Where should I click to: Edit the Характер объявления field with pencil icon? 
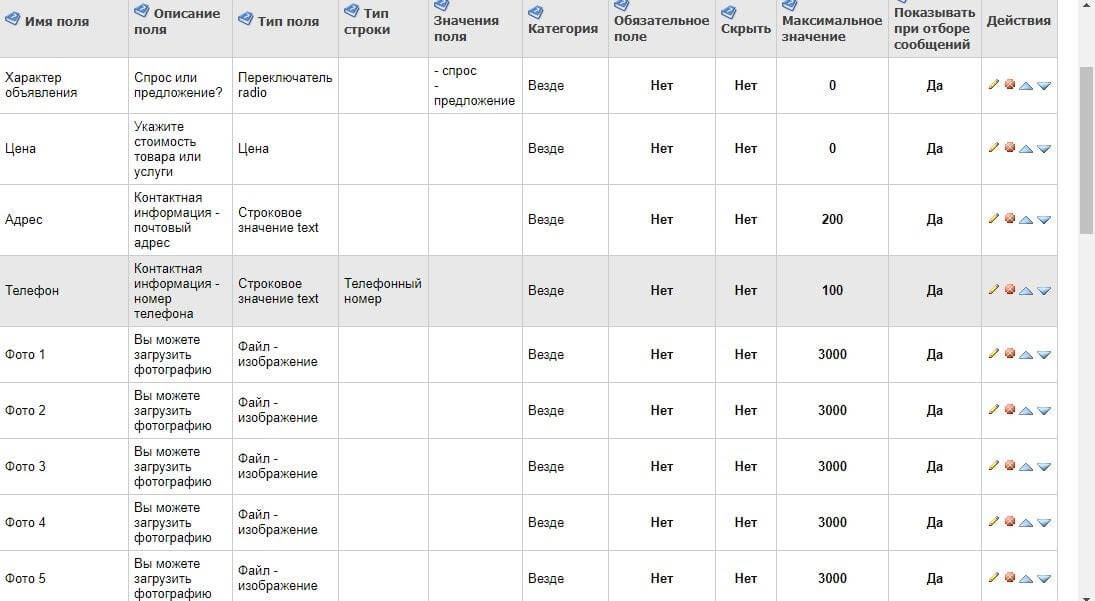tap(994, 85)
